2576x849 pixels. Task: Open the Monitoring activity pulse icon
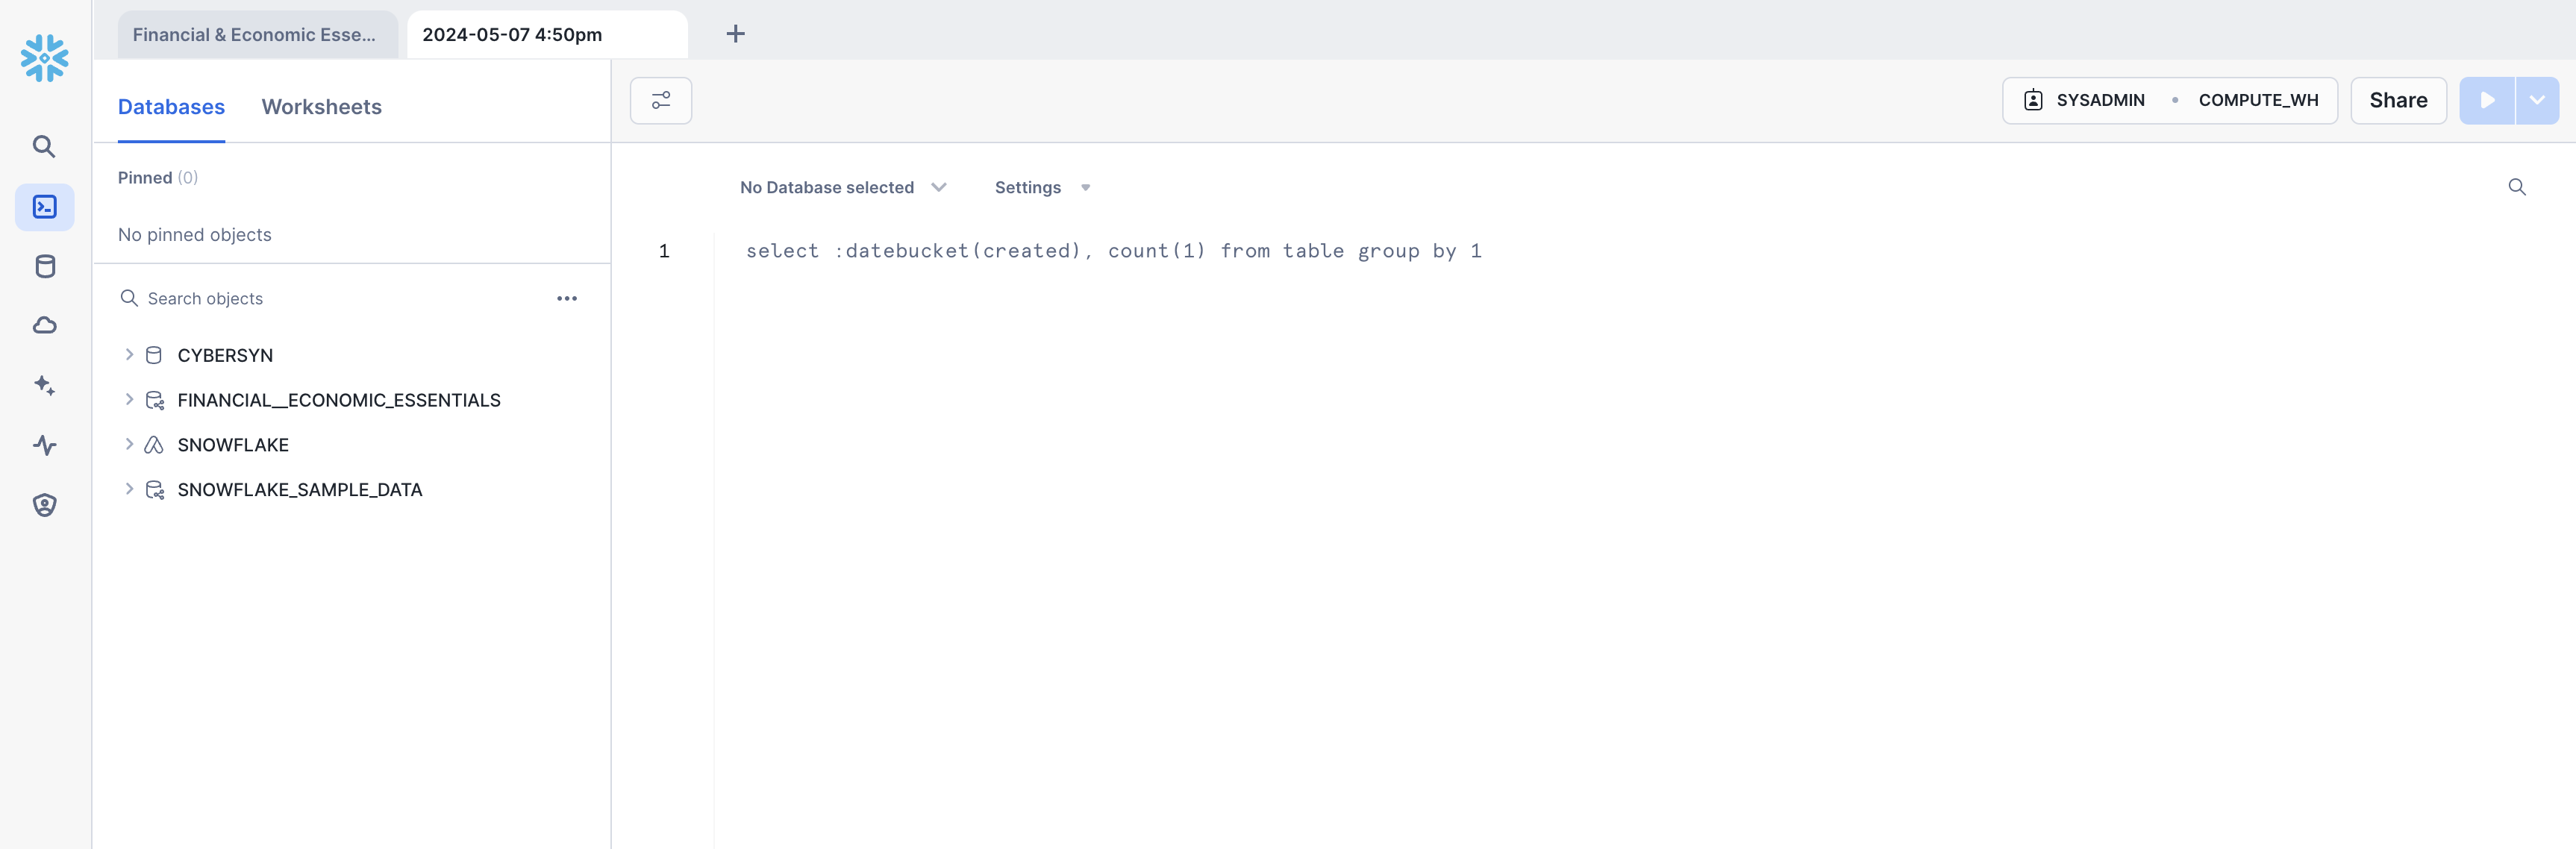tap(44, 445)
